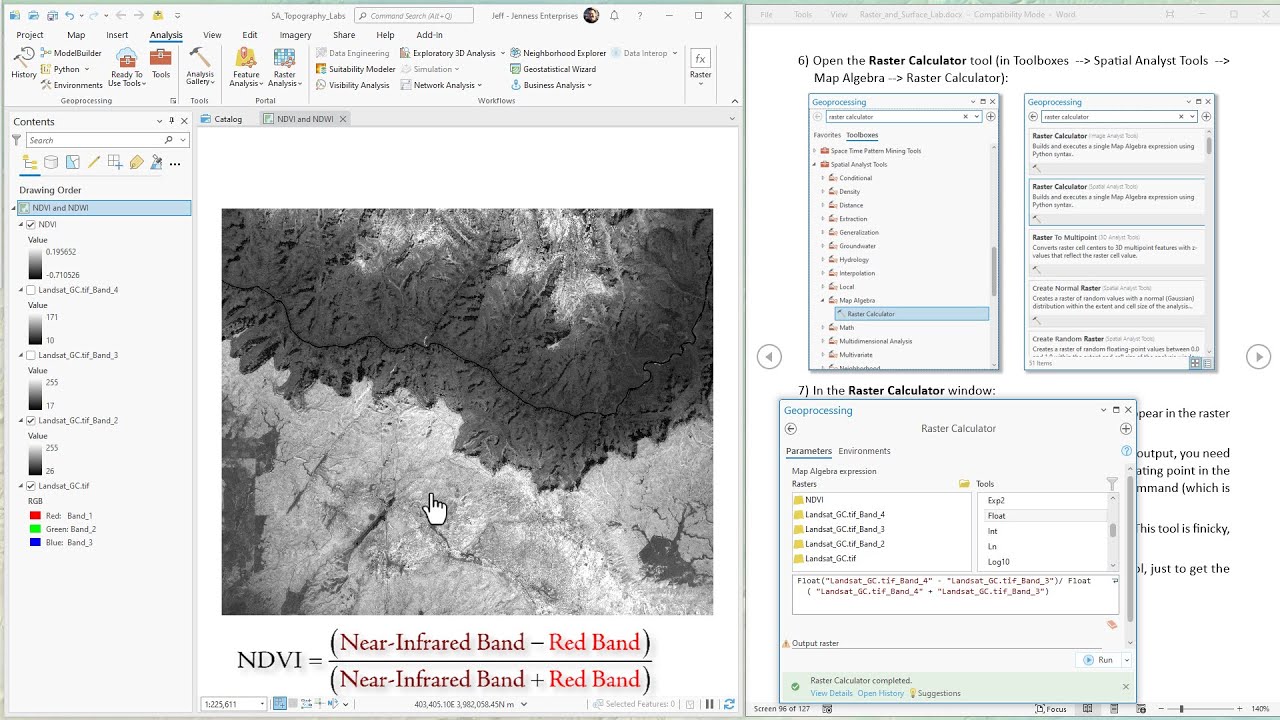Adjust the Word zoom slider

(x=1182, y=709)
